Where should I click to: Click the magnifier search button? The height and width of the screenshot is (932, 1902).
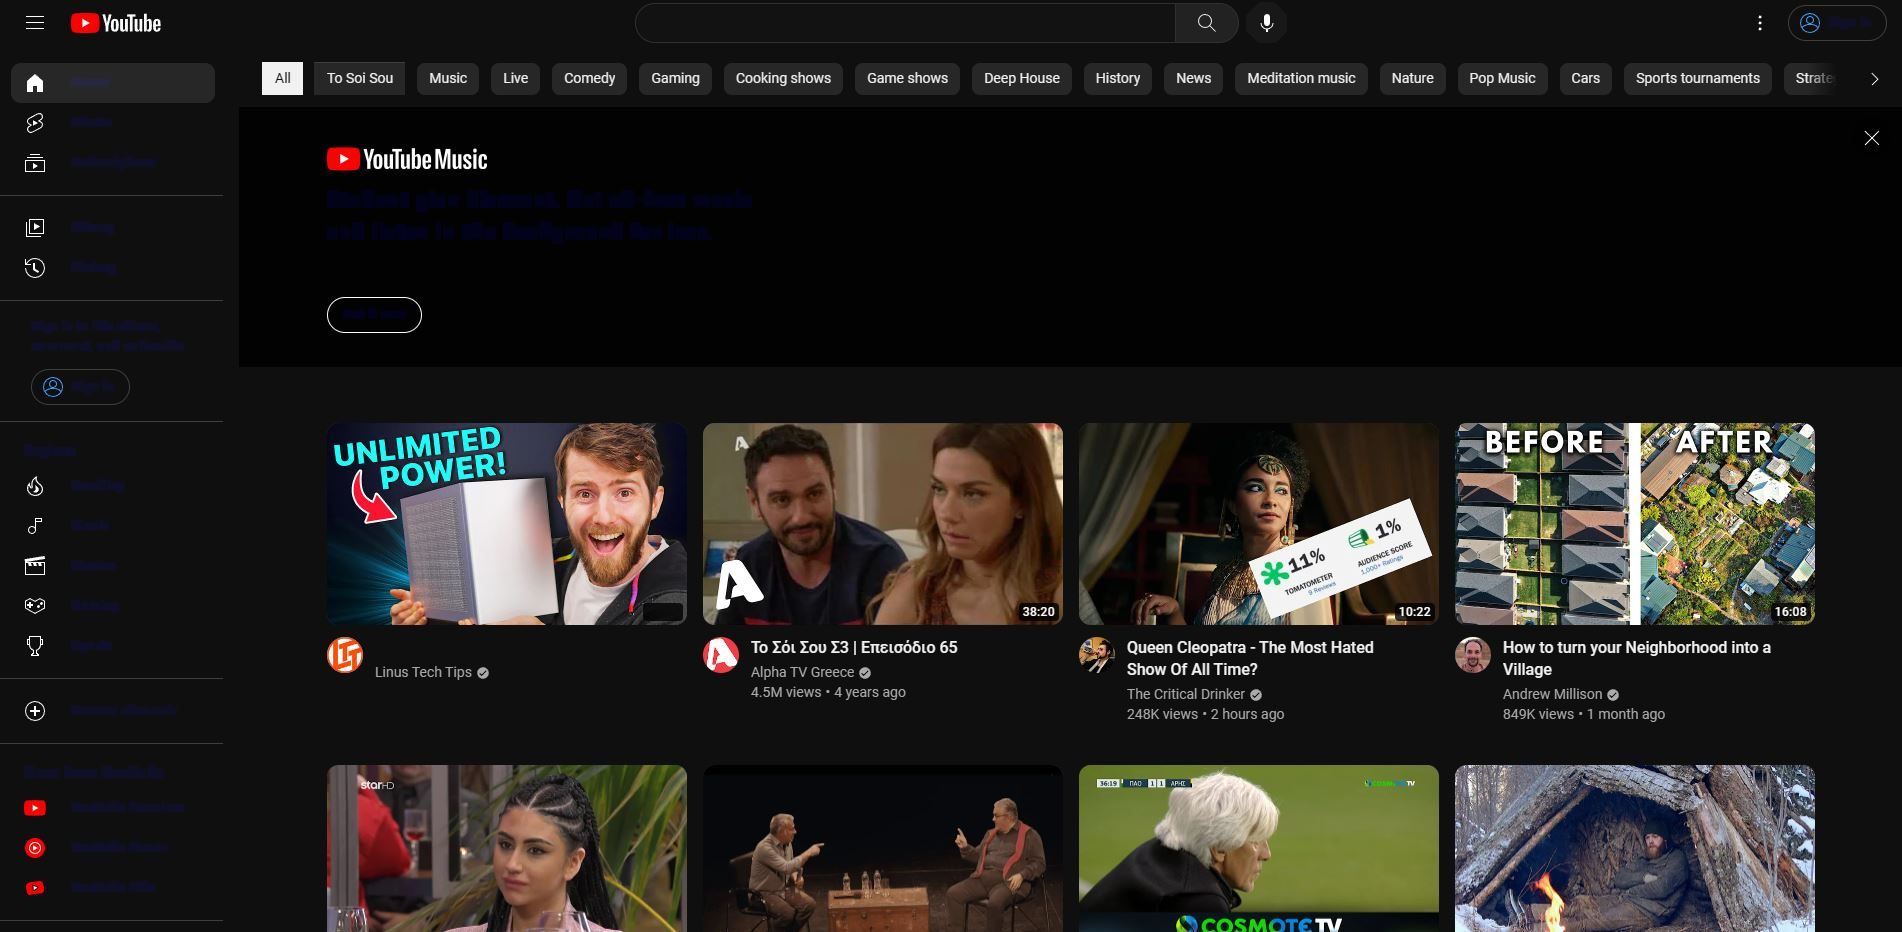[1206, 23]
